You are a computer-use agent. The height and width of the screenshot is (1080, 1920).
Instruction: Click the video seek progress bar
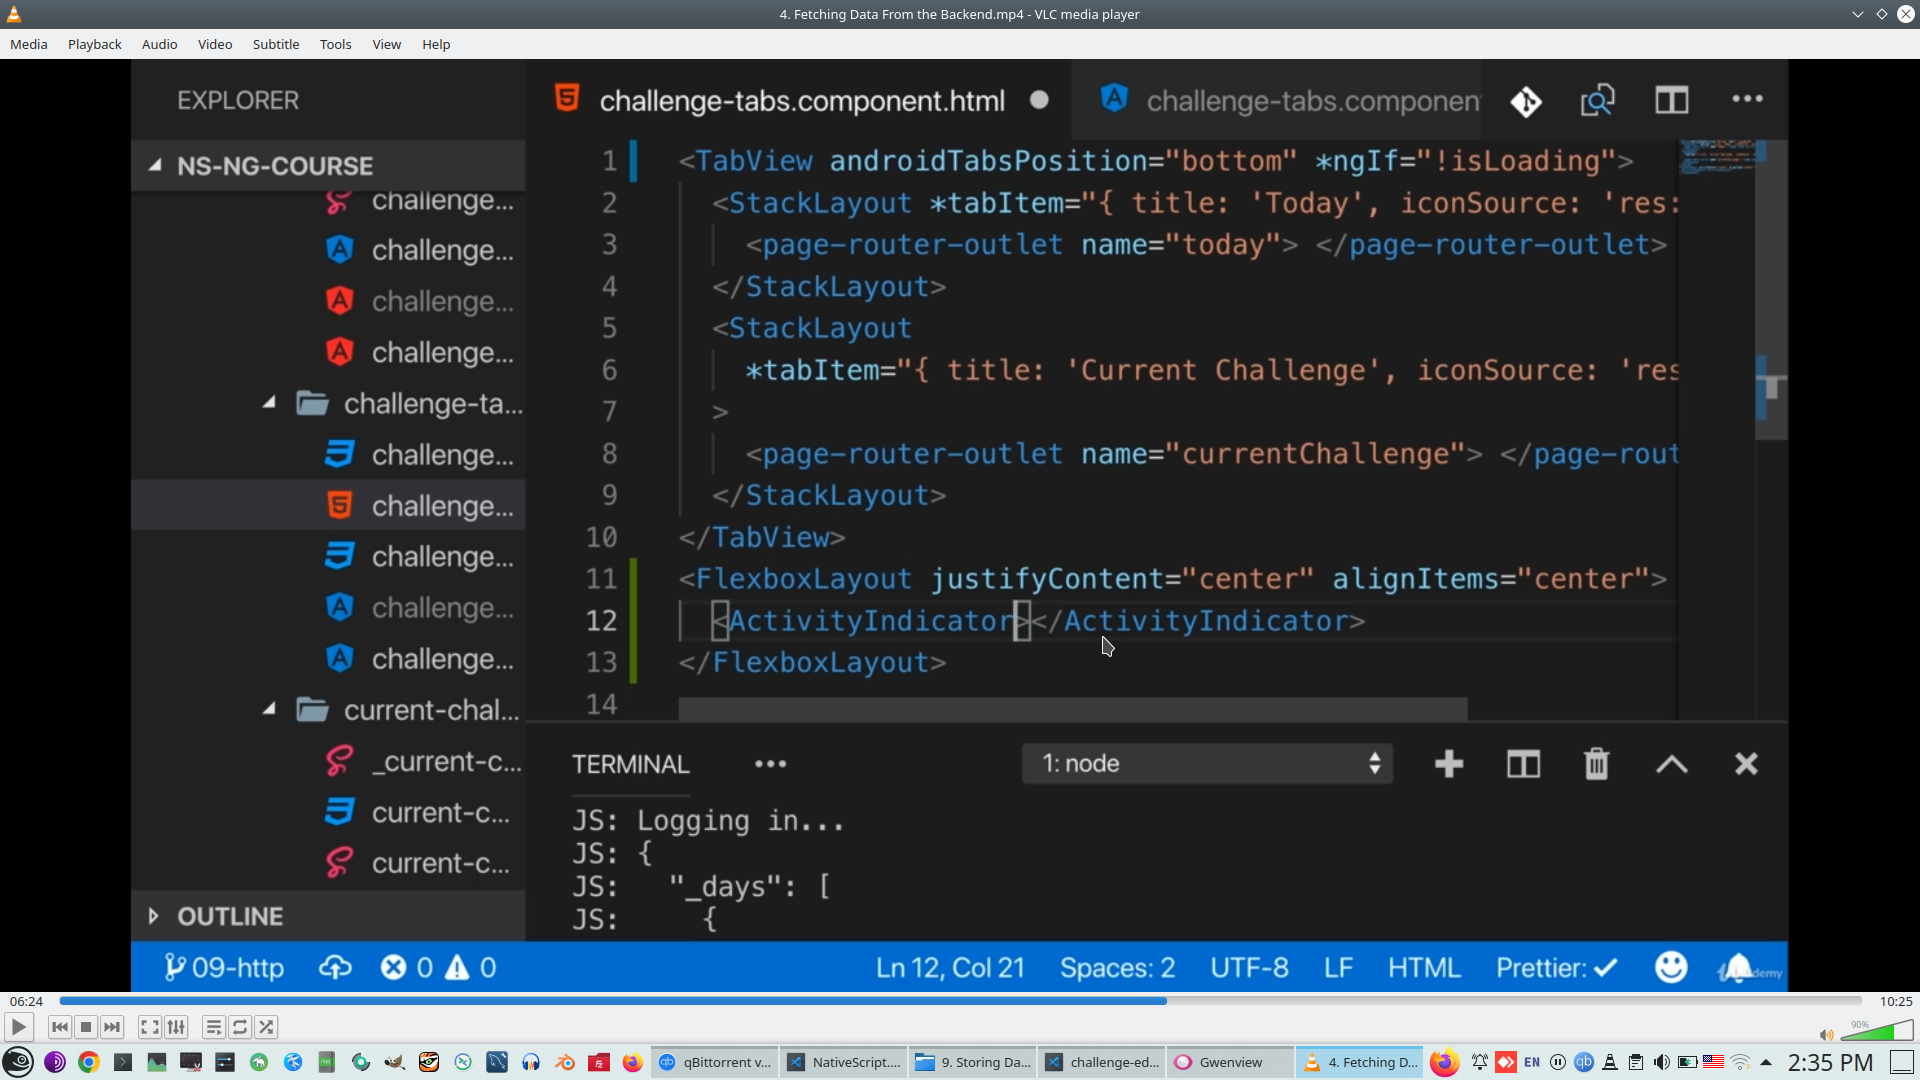pos(960,1001)
